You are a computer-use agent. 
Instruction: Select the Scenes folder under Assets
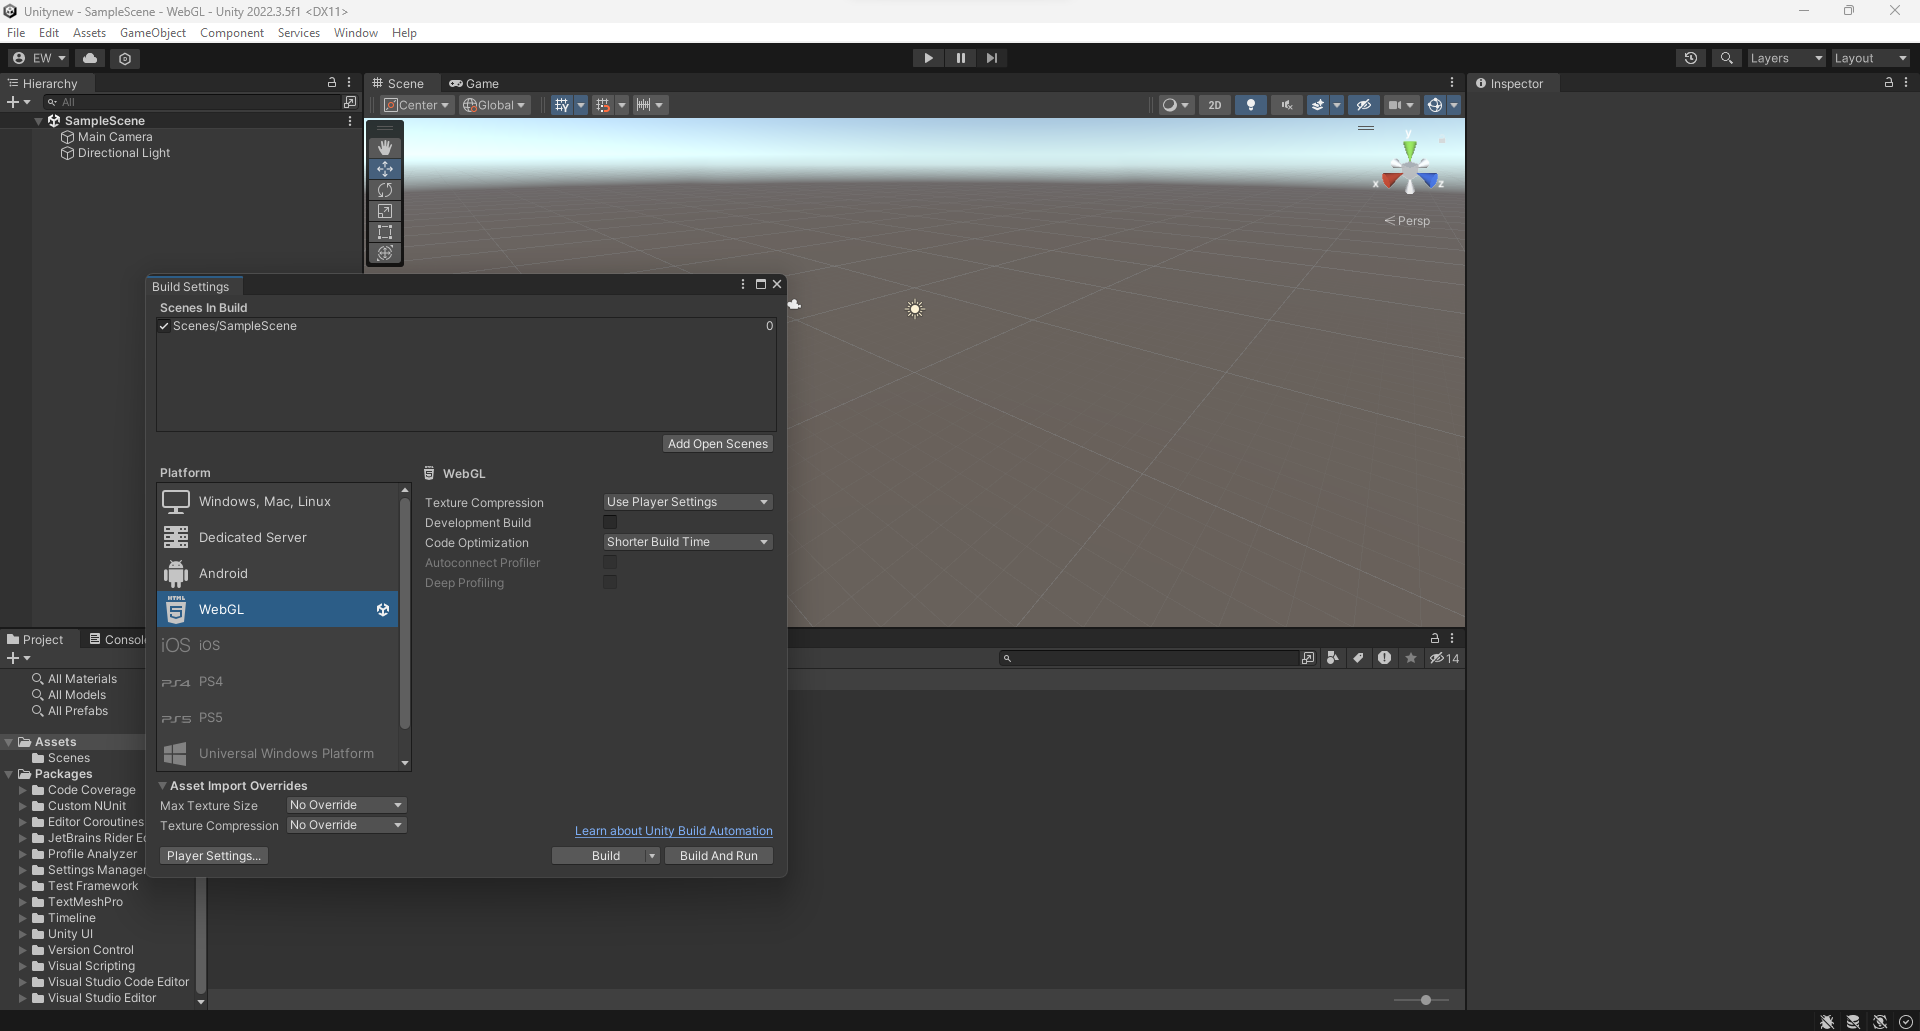point(68,758)
